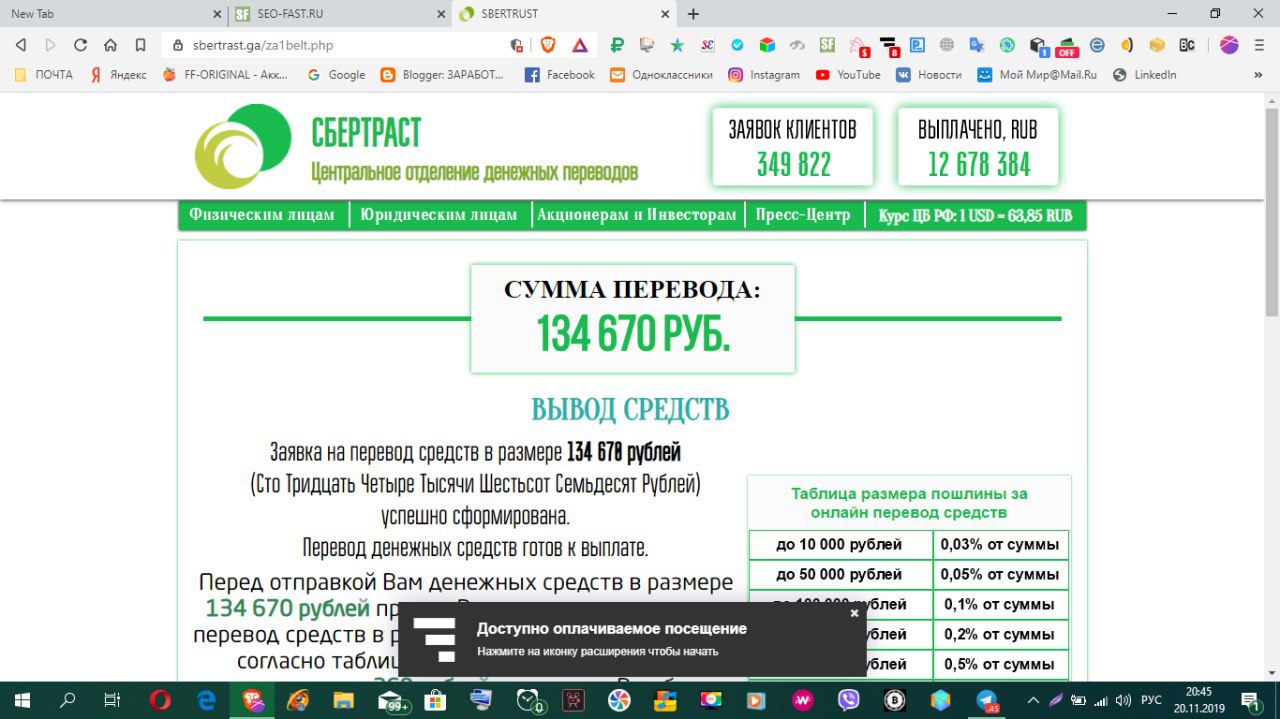Viewport: 1280px width, 719px height.
Task: Close the SBERTRUST tab
Action: [666, 14]
